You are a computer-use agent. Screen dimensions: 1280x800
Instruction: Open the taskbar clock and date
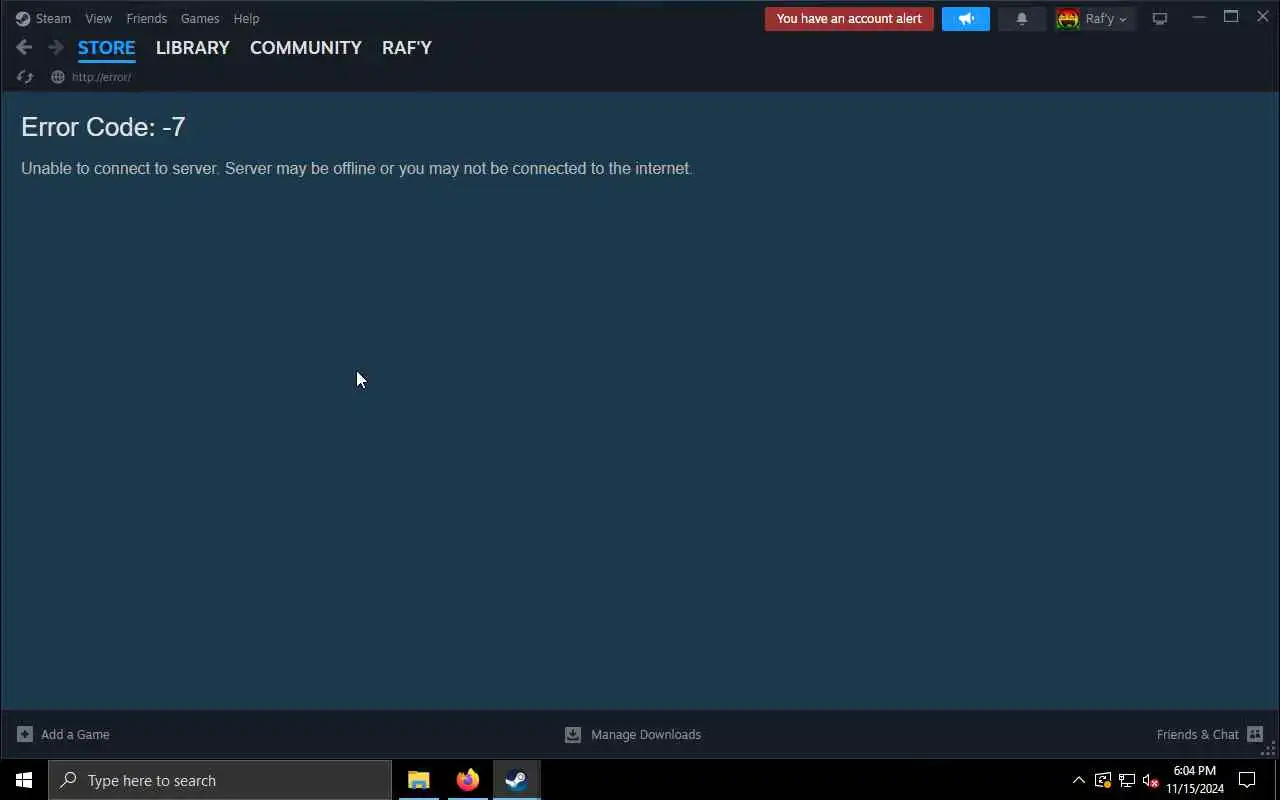click(1195, 780)
